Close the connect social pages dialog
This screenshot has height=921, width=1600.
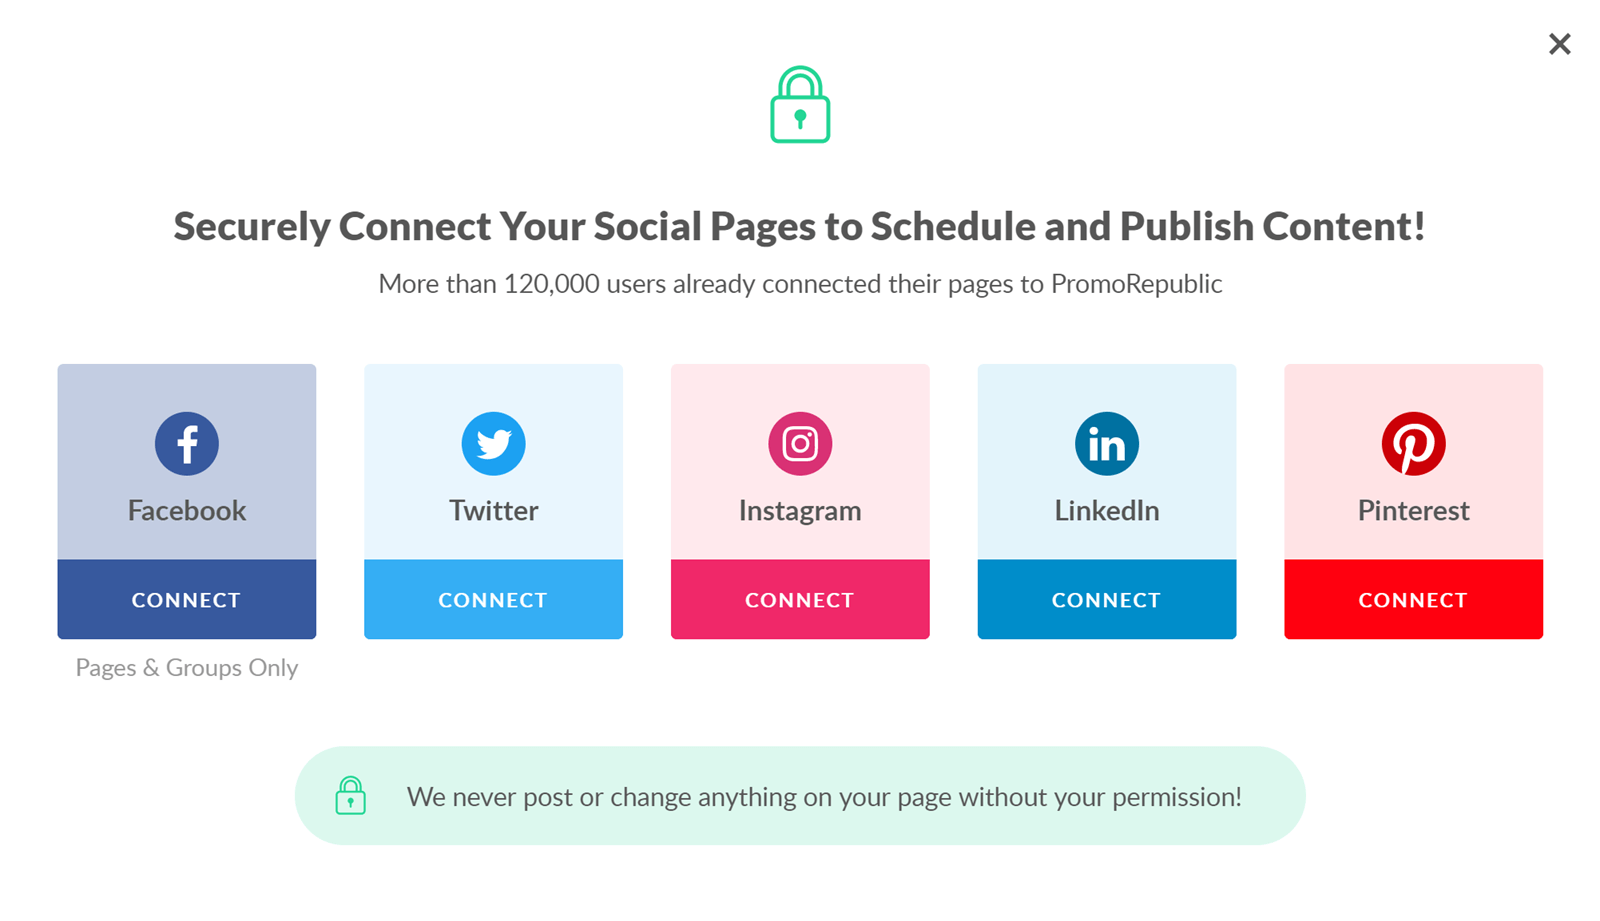coord(1559,44)
